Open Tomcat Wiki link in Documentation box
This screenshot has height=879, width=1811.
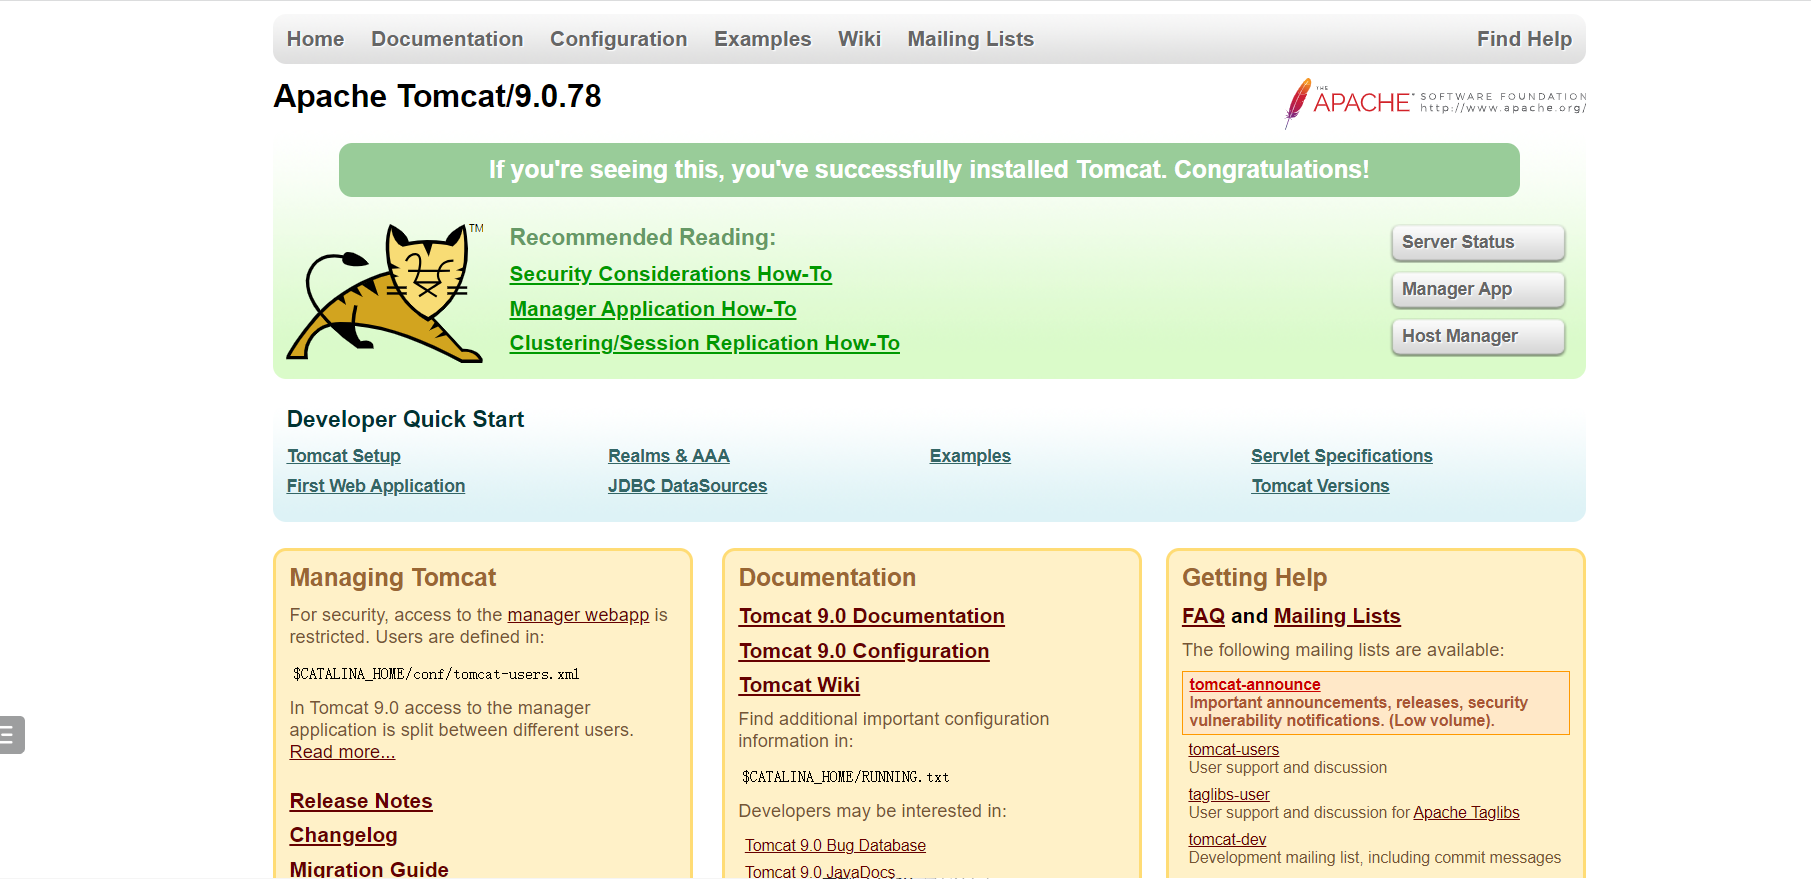pos(799,685)
